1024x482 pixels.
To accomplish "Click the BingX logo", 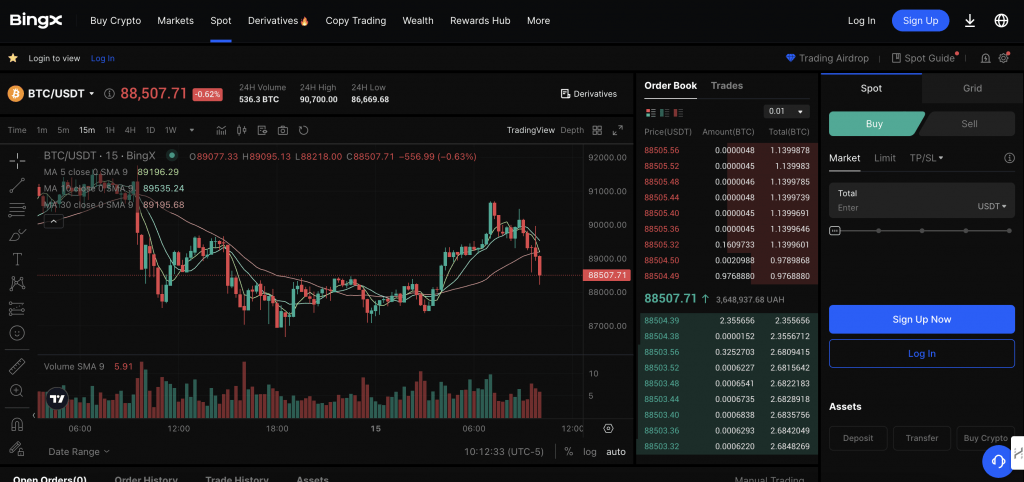I will tap(36, 20).
